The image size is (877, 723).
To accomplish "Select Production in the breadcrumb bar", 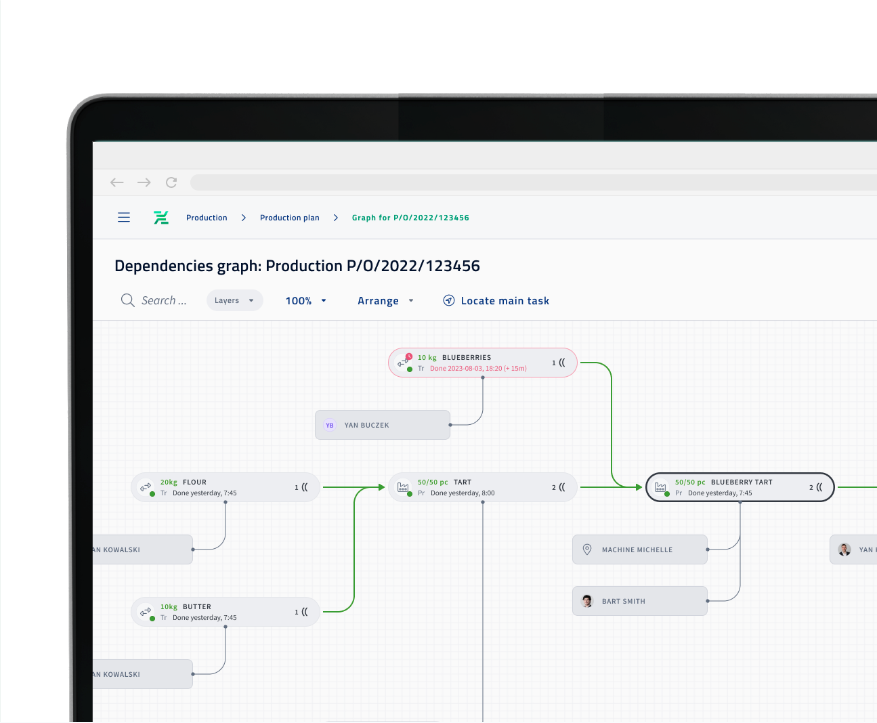I will [x=207, y=217].
